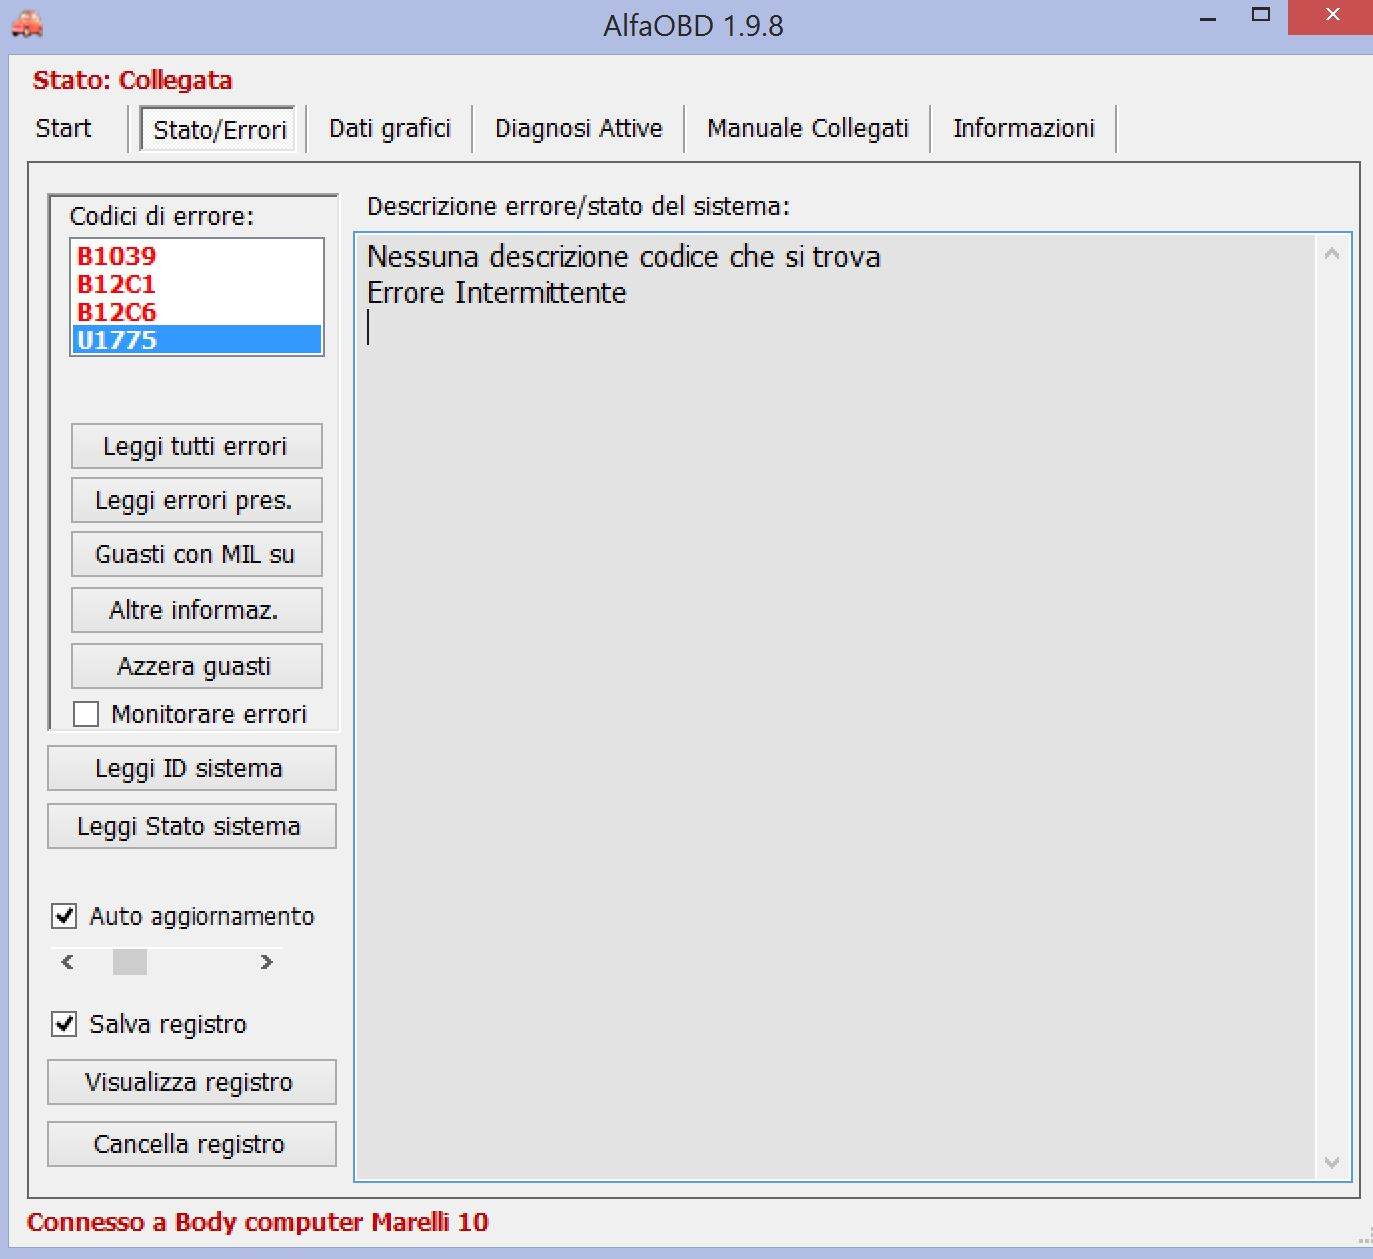Click the AlfaOBD car icon in title bar

click(x=27, y=23)
